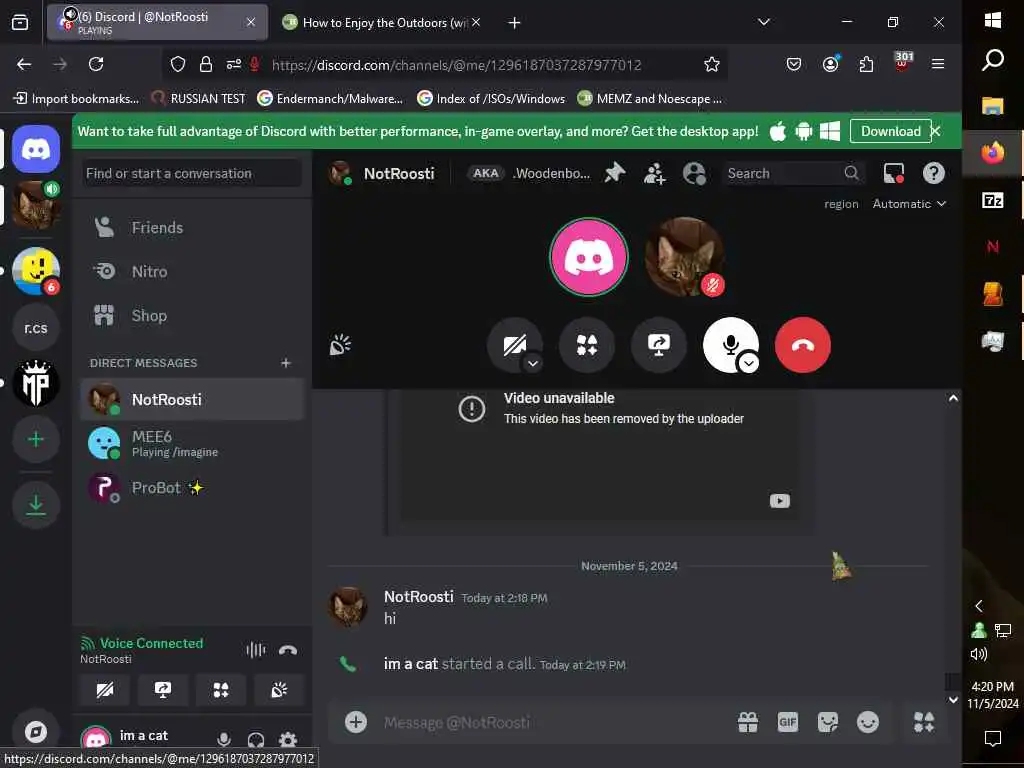Toggle noise suppression icon in voice panel
Image resolution: width=1024 pixels, height=768 pixels.
[x=255, y=650]
